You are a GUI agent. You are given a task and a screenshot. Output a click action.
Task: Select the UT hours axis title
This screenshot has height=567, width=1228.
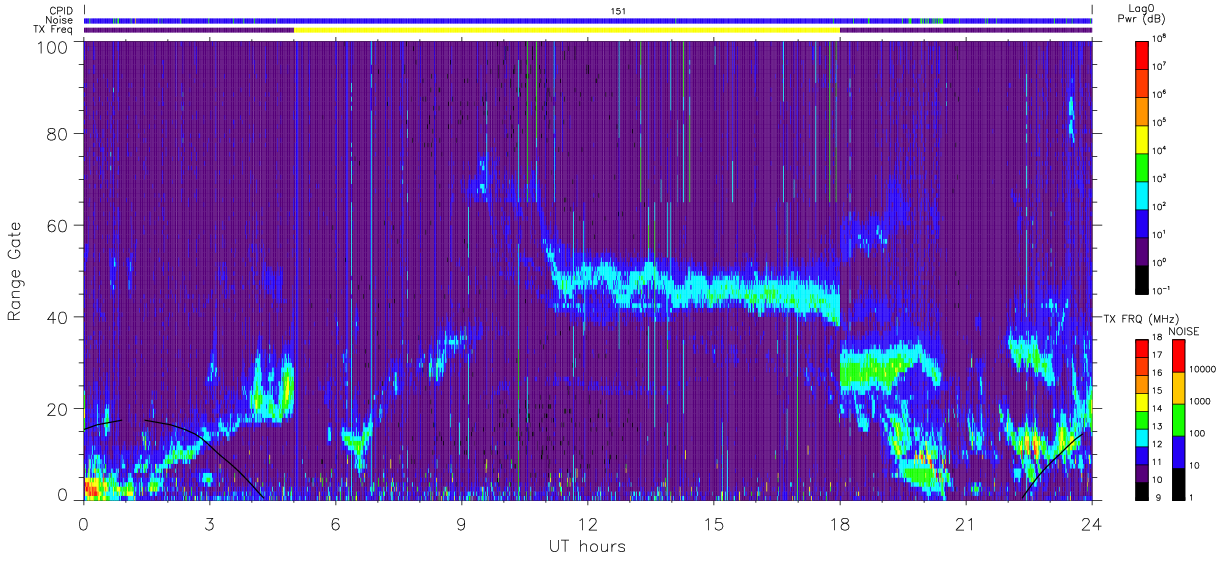(587, 546)
